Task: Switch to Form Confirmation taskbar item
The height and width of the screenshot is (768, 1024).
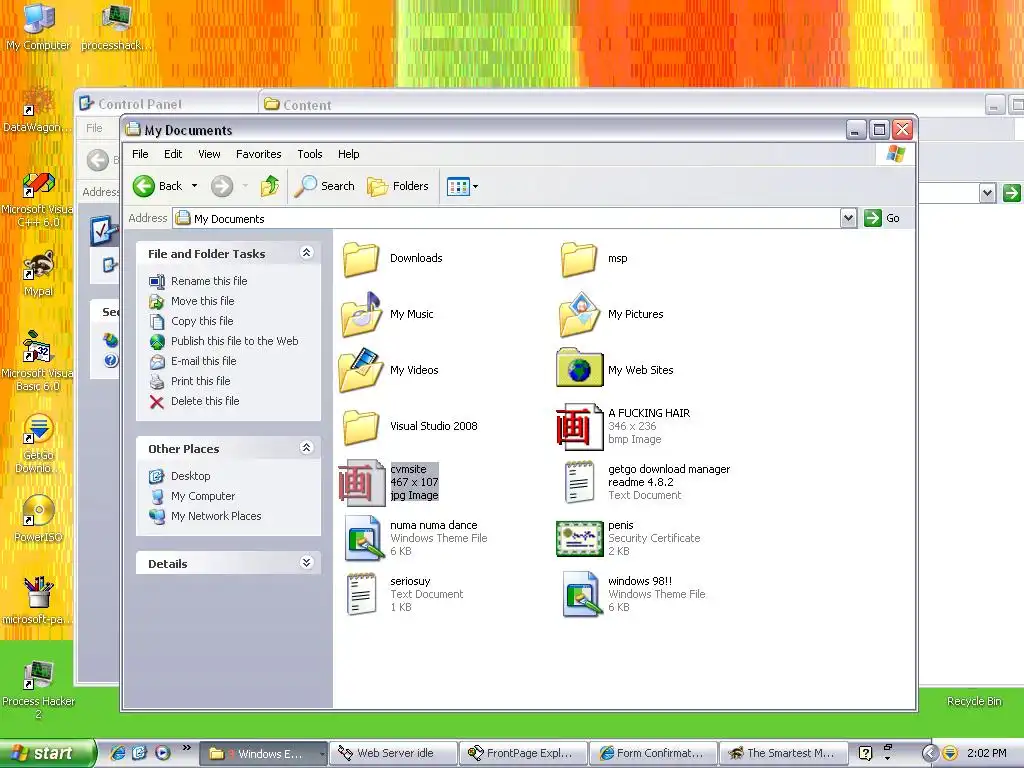Action: (x=652, y=754)
